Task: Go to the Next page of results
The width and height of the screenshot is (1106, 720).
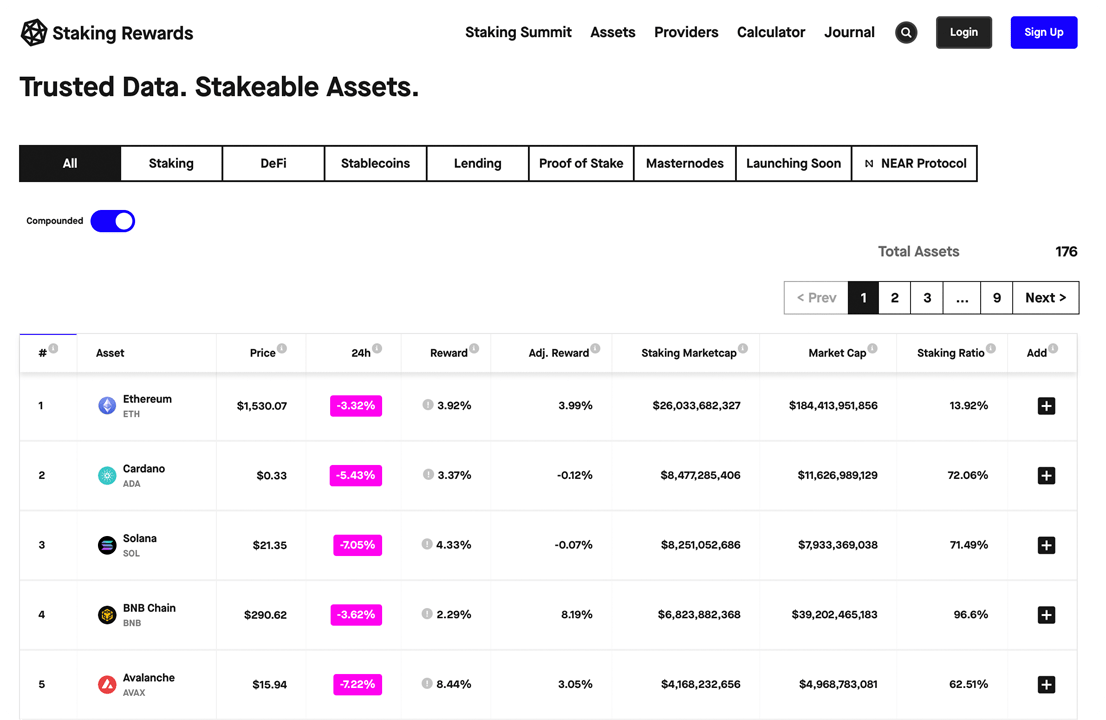Action: coord(1045,298)
